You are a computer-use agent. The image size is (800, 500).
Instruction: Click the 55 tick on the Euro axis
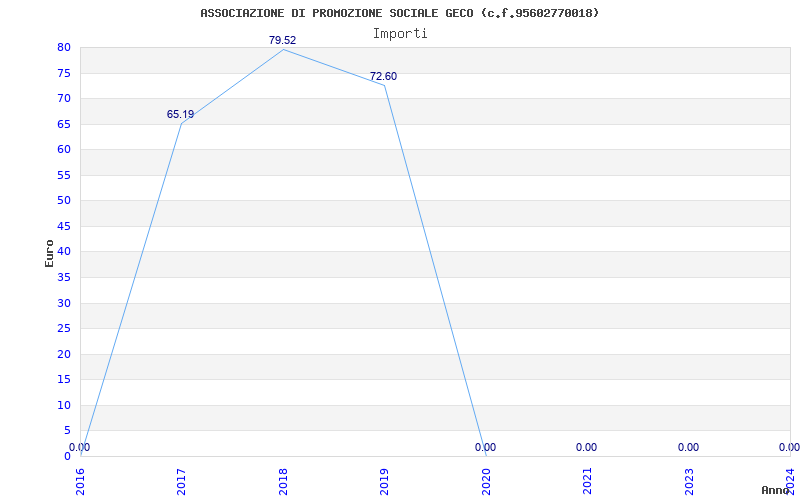pos(64,175)
